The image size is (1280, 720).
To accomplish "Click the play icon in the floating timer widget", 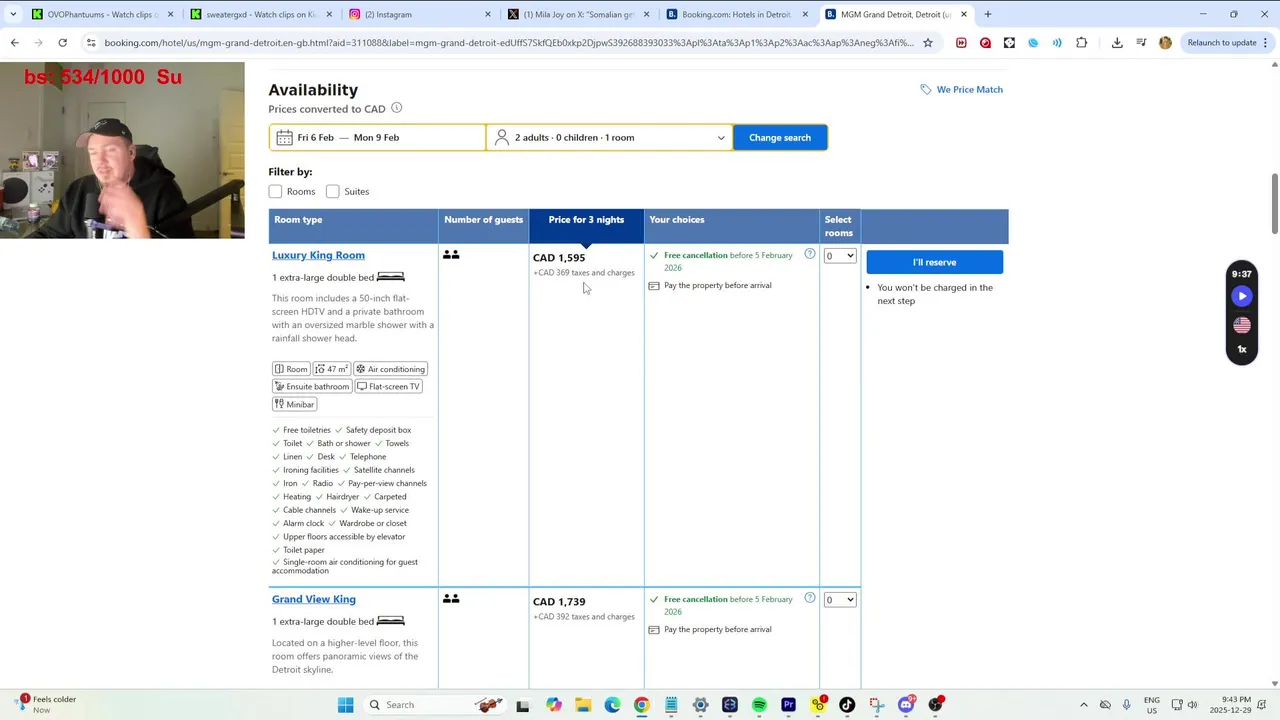I will pos(1242,296).
